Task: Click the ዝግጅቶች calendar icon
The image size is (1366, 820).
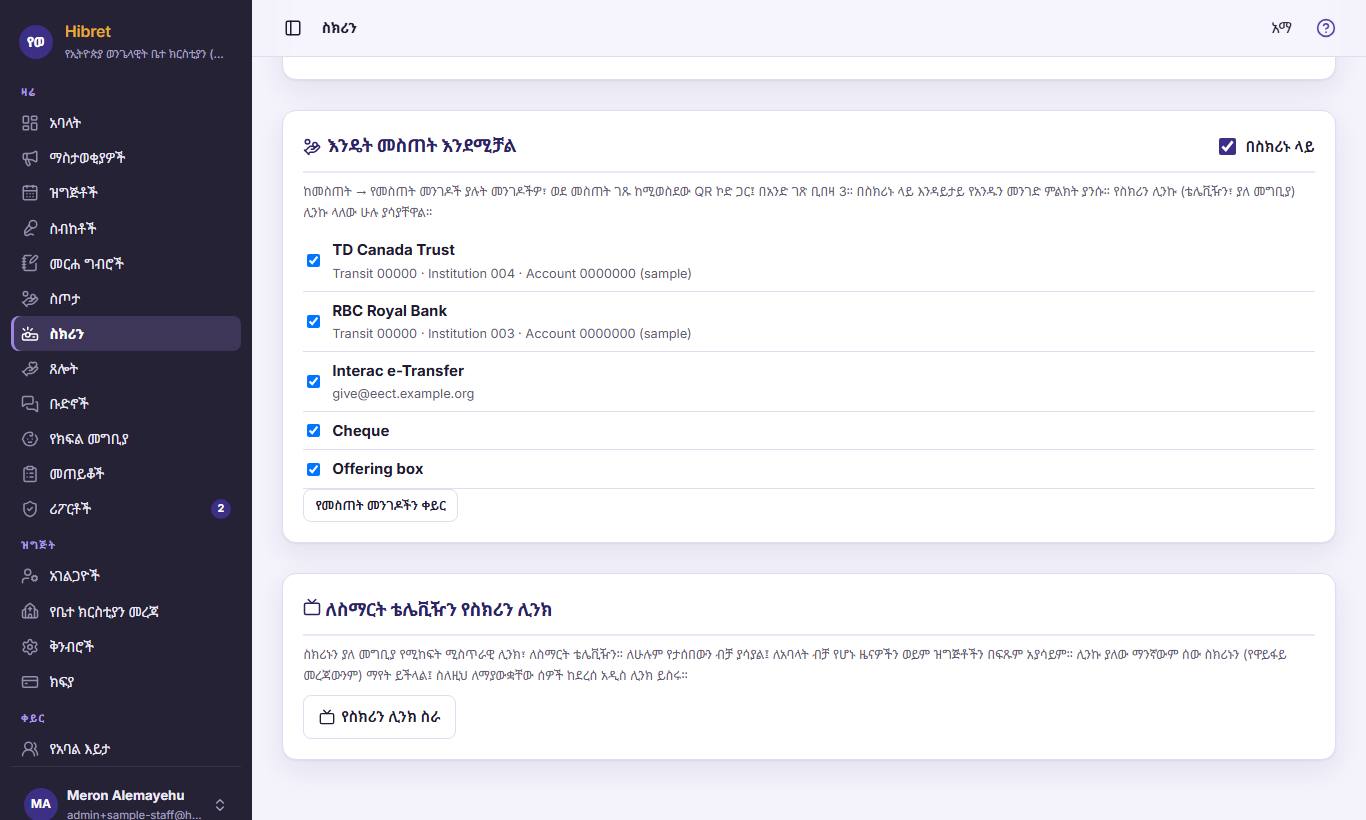Action: coord(30,193)
